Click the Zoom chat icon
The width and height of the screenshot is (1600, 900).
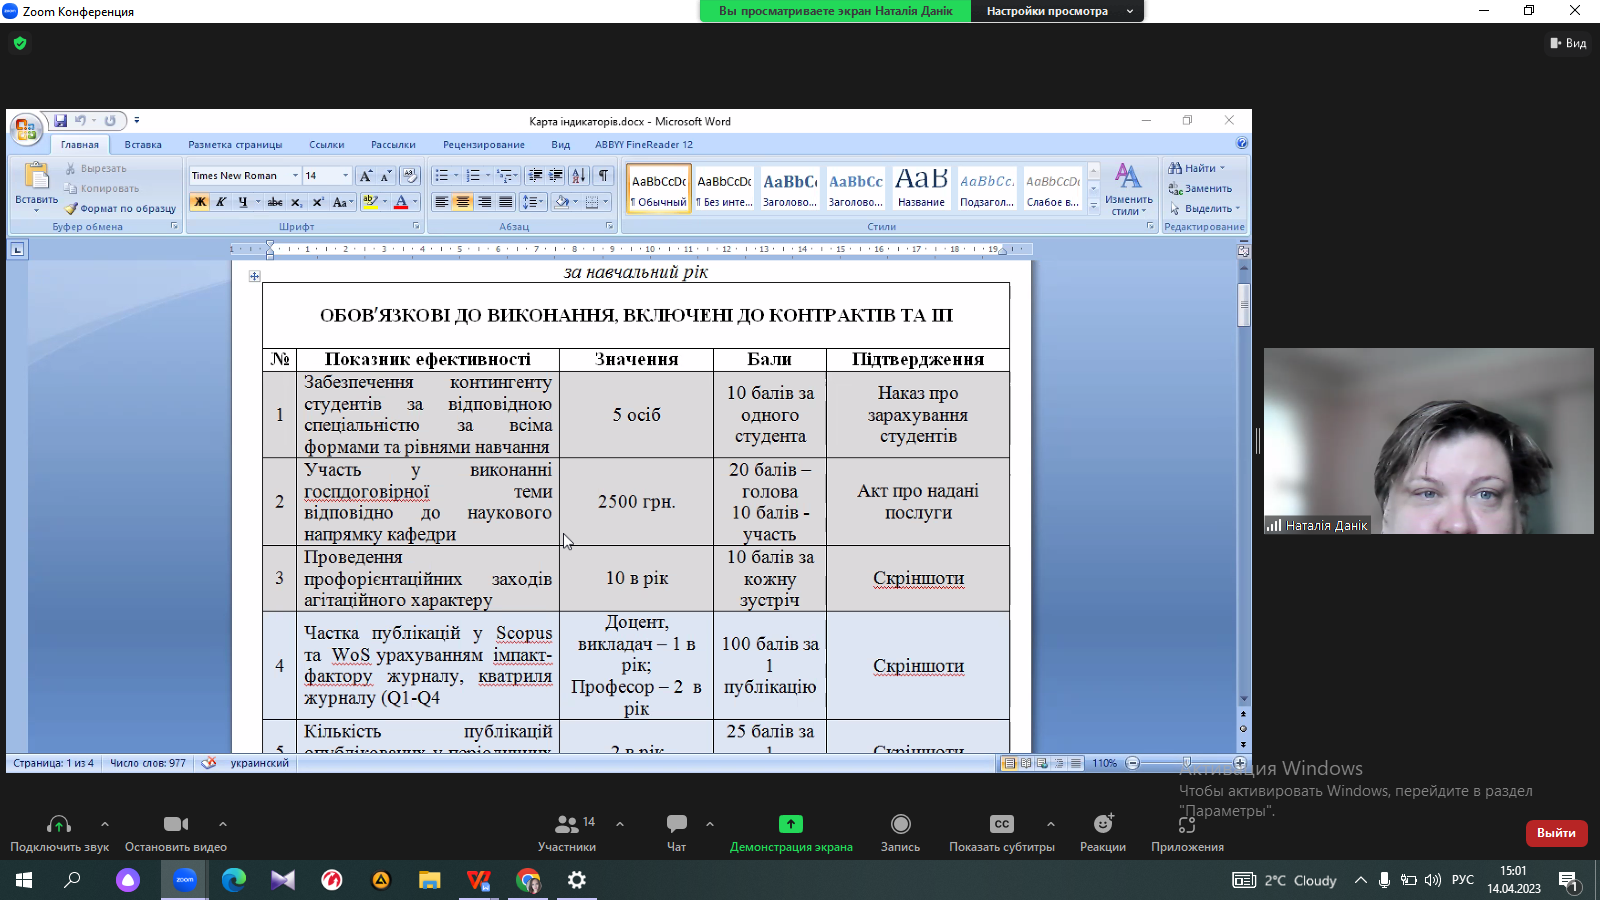[x=676, y=824]
